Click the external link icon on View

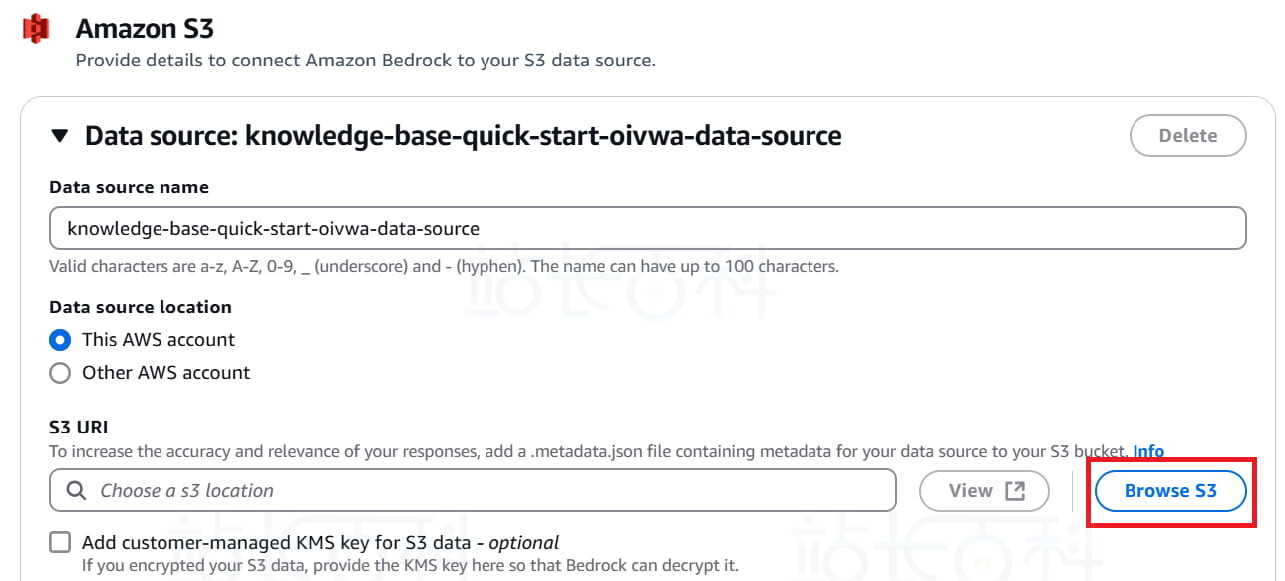[1015, 491]
